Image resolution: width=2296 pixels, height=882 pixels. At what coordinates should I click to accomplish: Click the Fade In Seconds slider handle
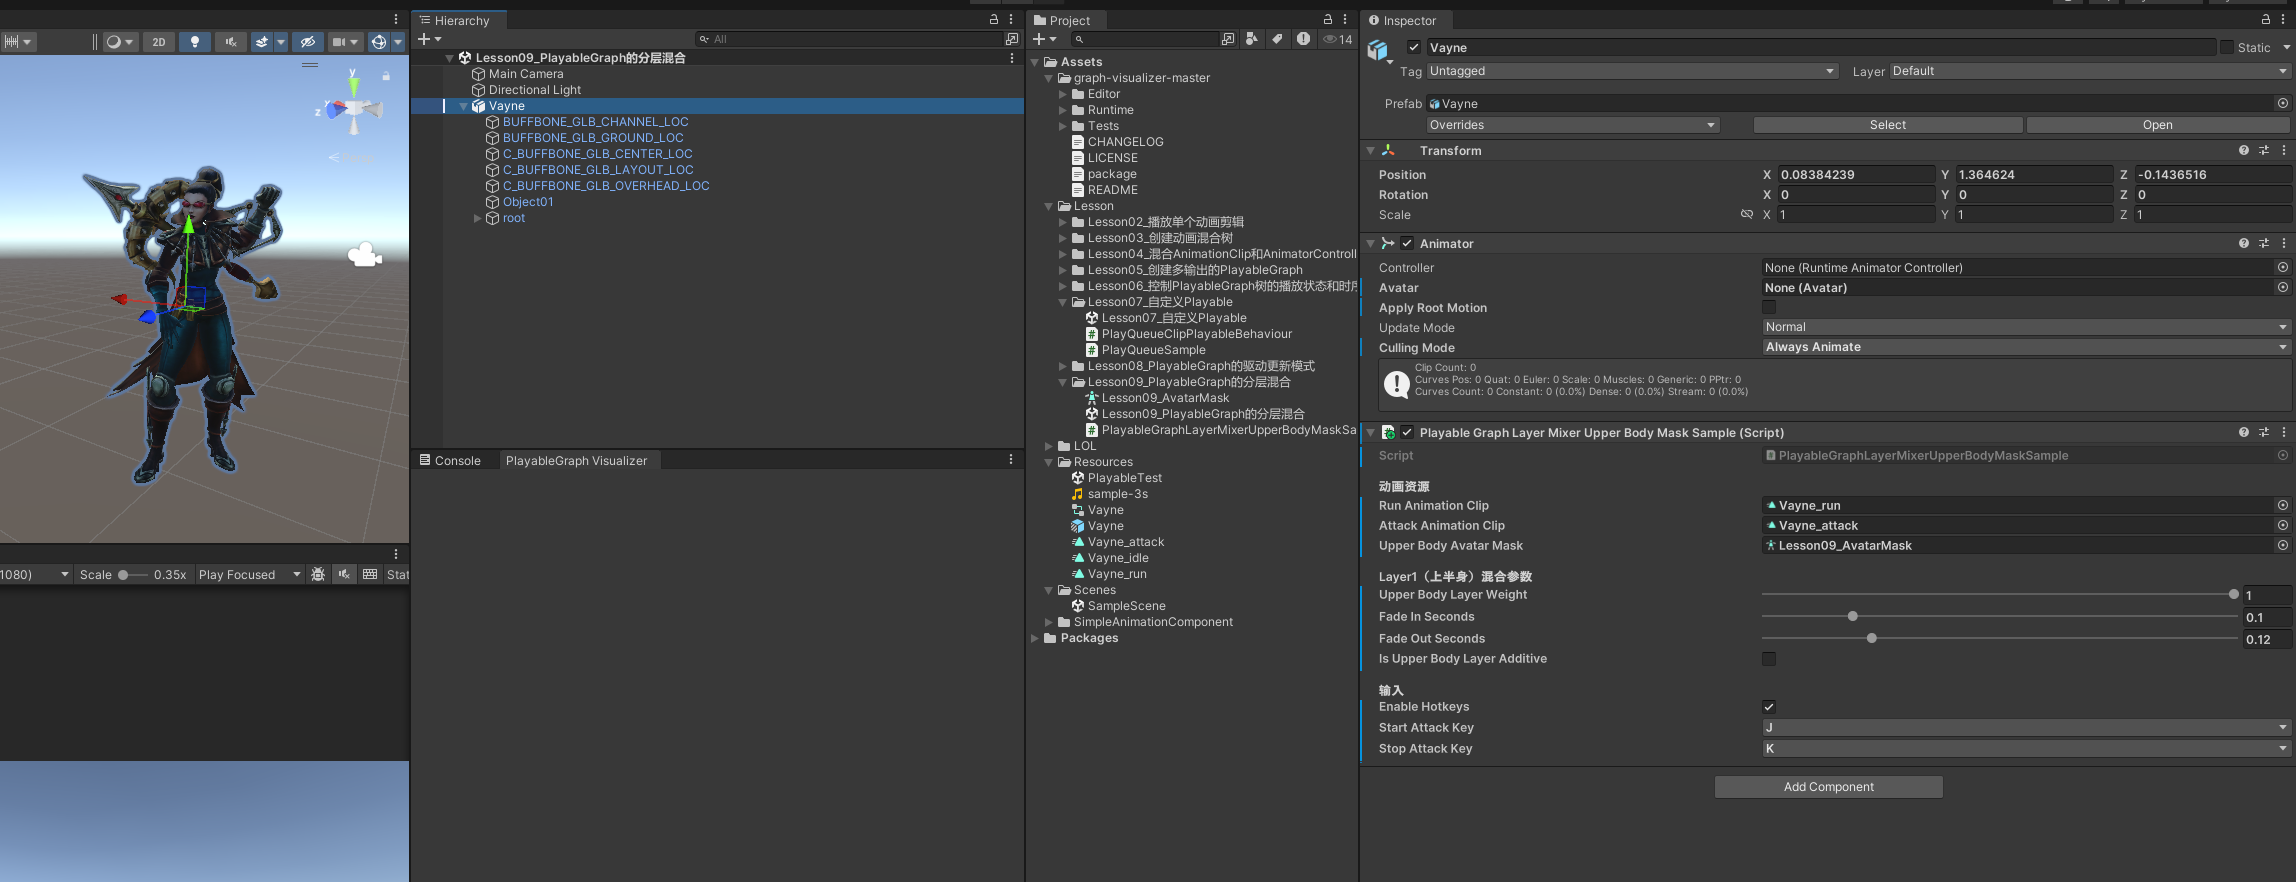(1853, 617)
